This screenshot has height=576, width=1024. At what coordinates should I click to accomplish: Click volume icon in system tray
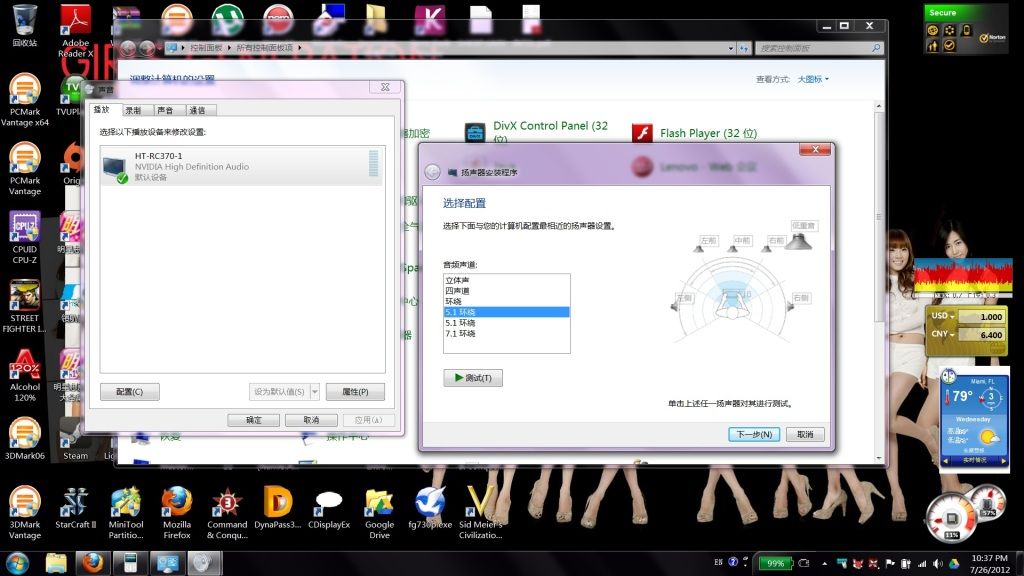tap(938, 563)
